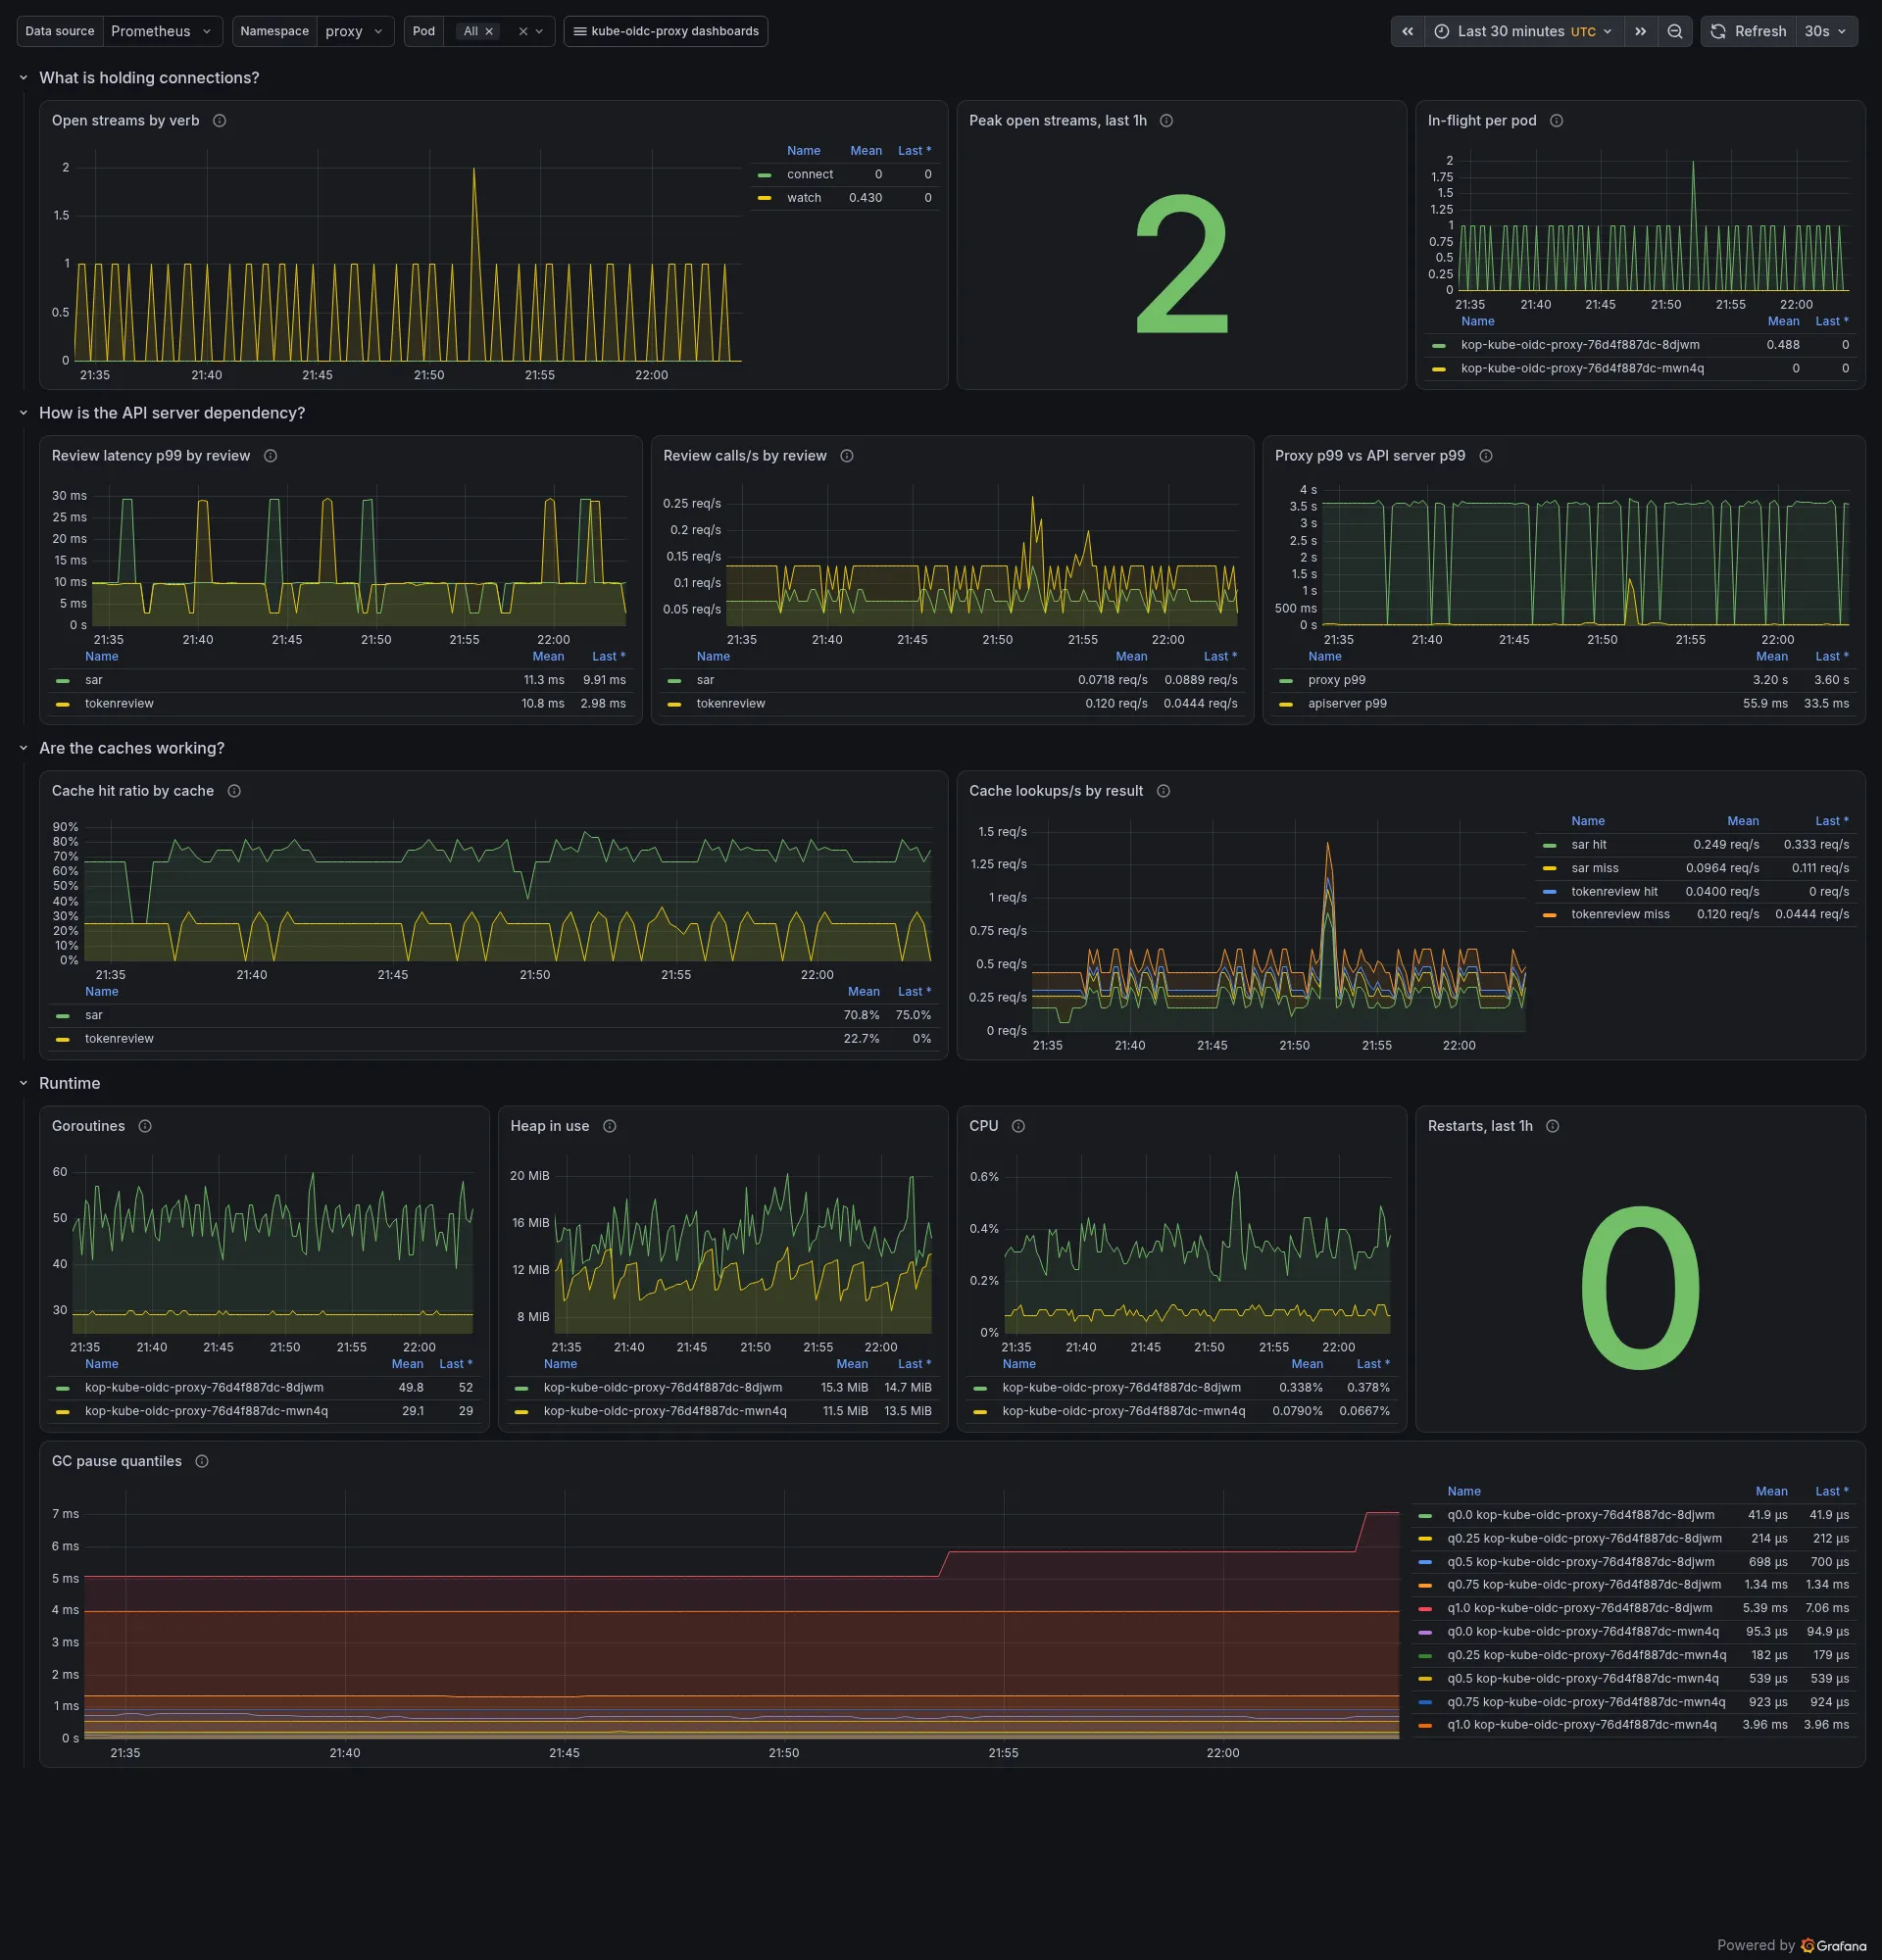Image resolution: width=1882 pixels, height=1960 pixels.
Task: Toggle tokenreview series in Cache hit ratio legend
Action: 119,1039
